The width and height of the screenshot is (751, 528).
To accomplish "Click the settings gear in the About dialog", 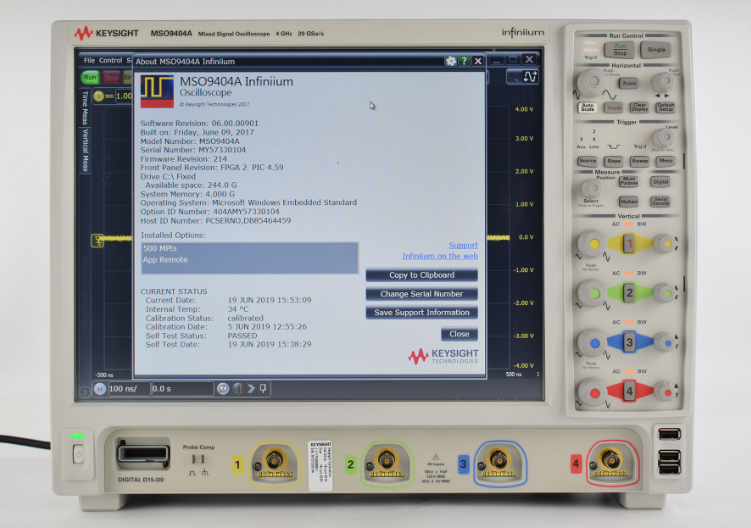I will coord(451,61).
